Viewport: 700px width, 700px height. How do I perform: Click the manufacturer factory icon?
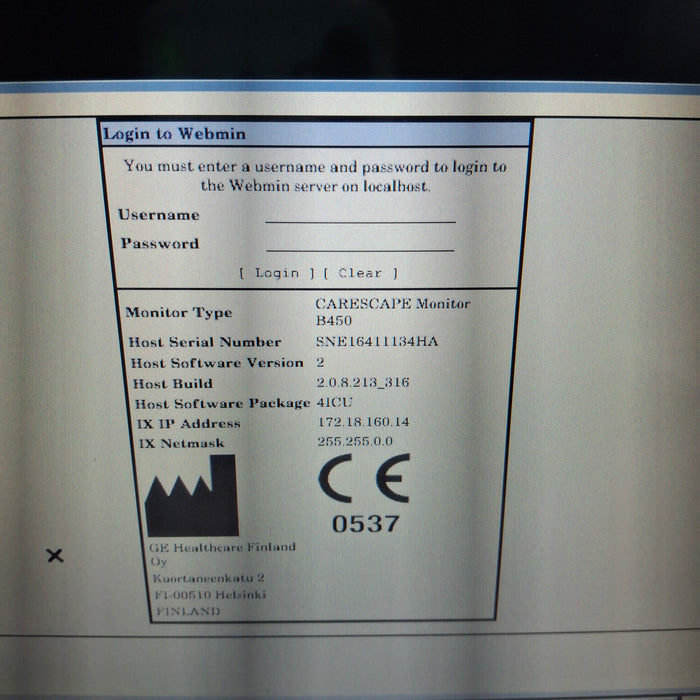pos(192,496)
